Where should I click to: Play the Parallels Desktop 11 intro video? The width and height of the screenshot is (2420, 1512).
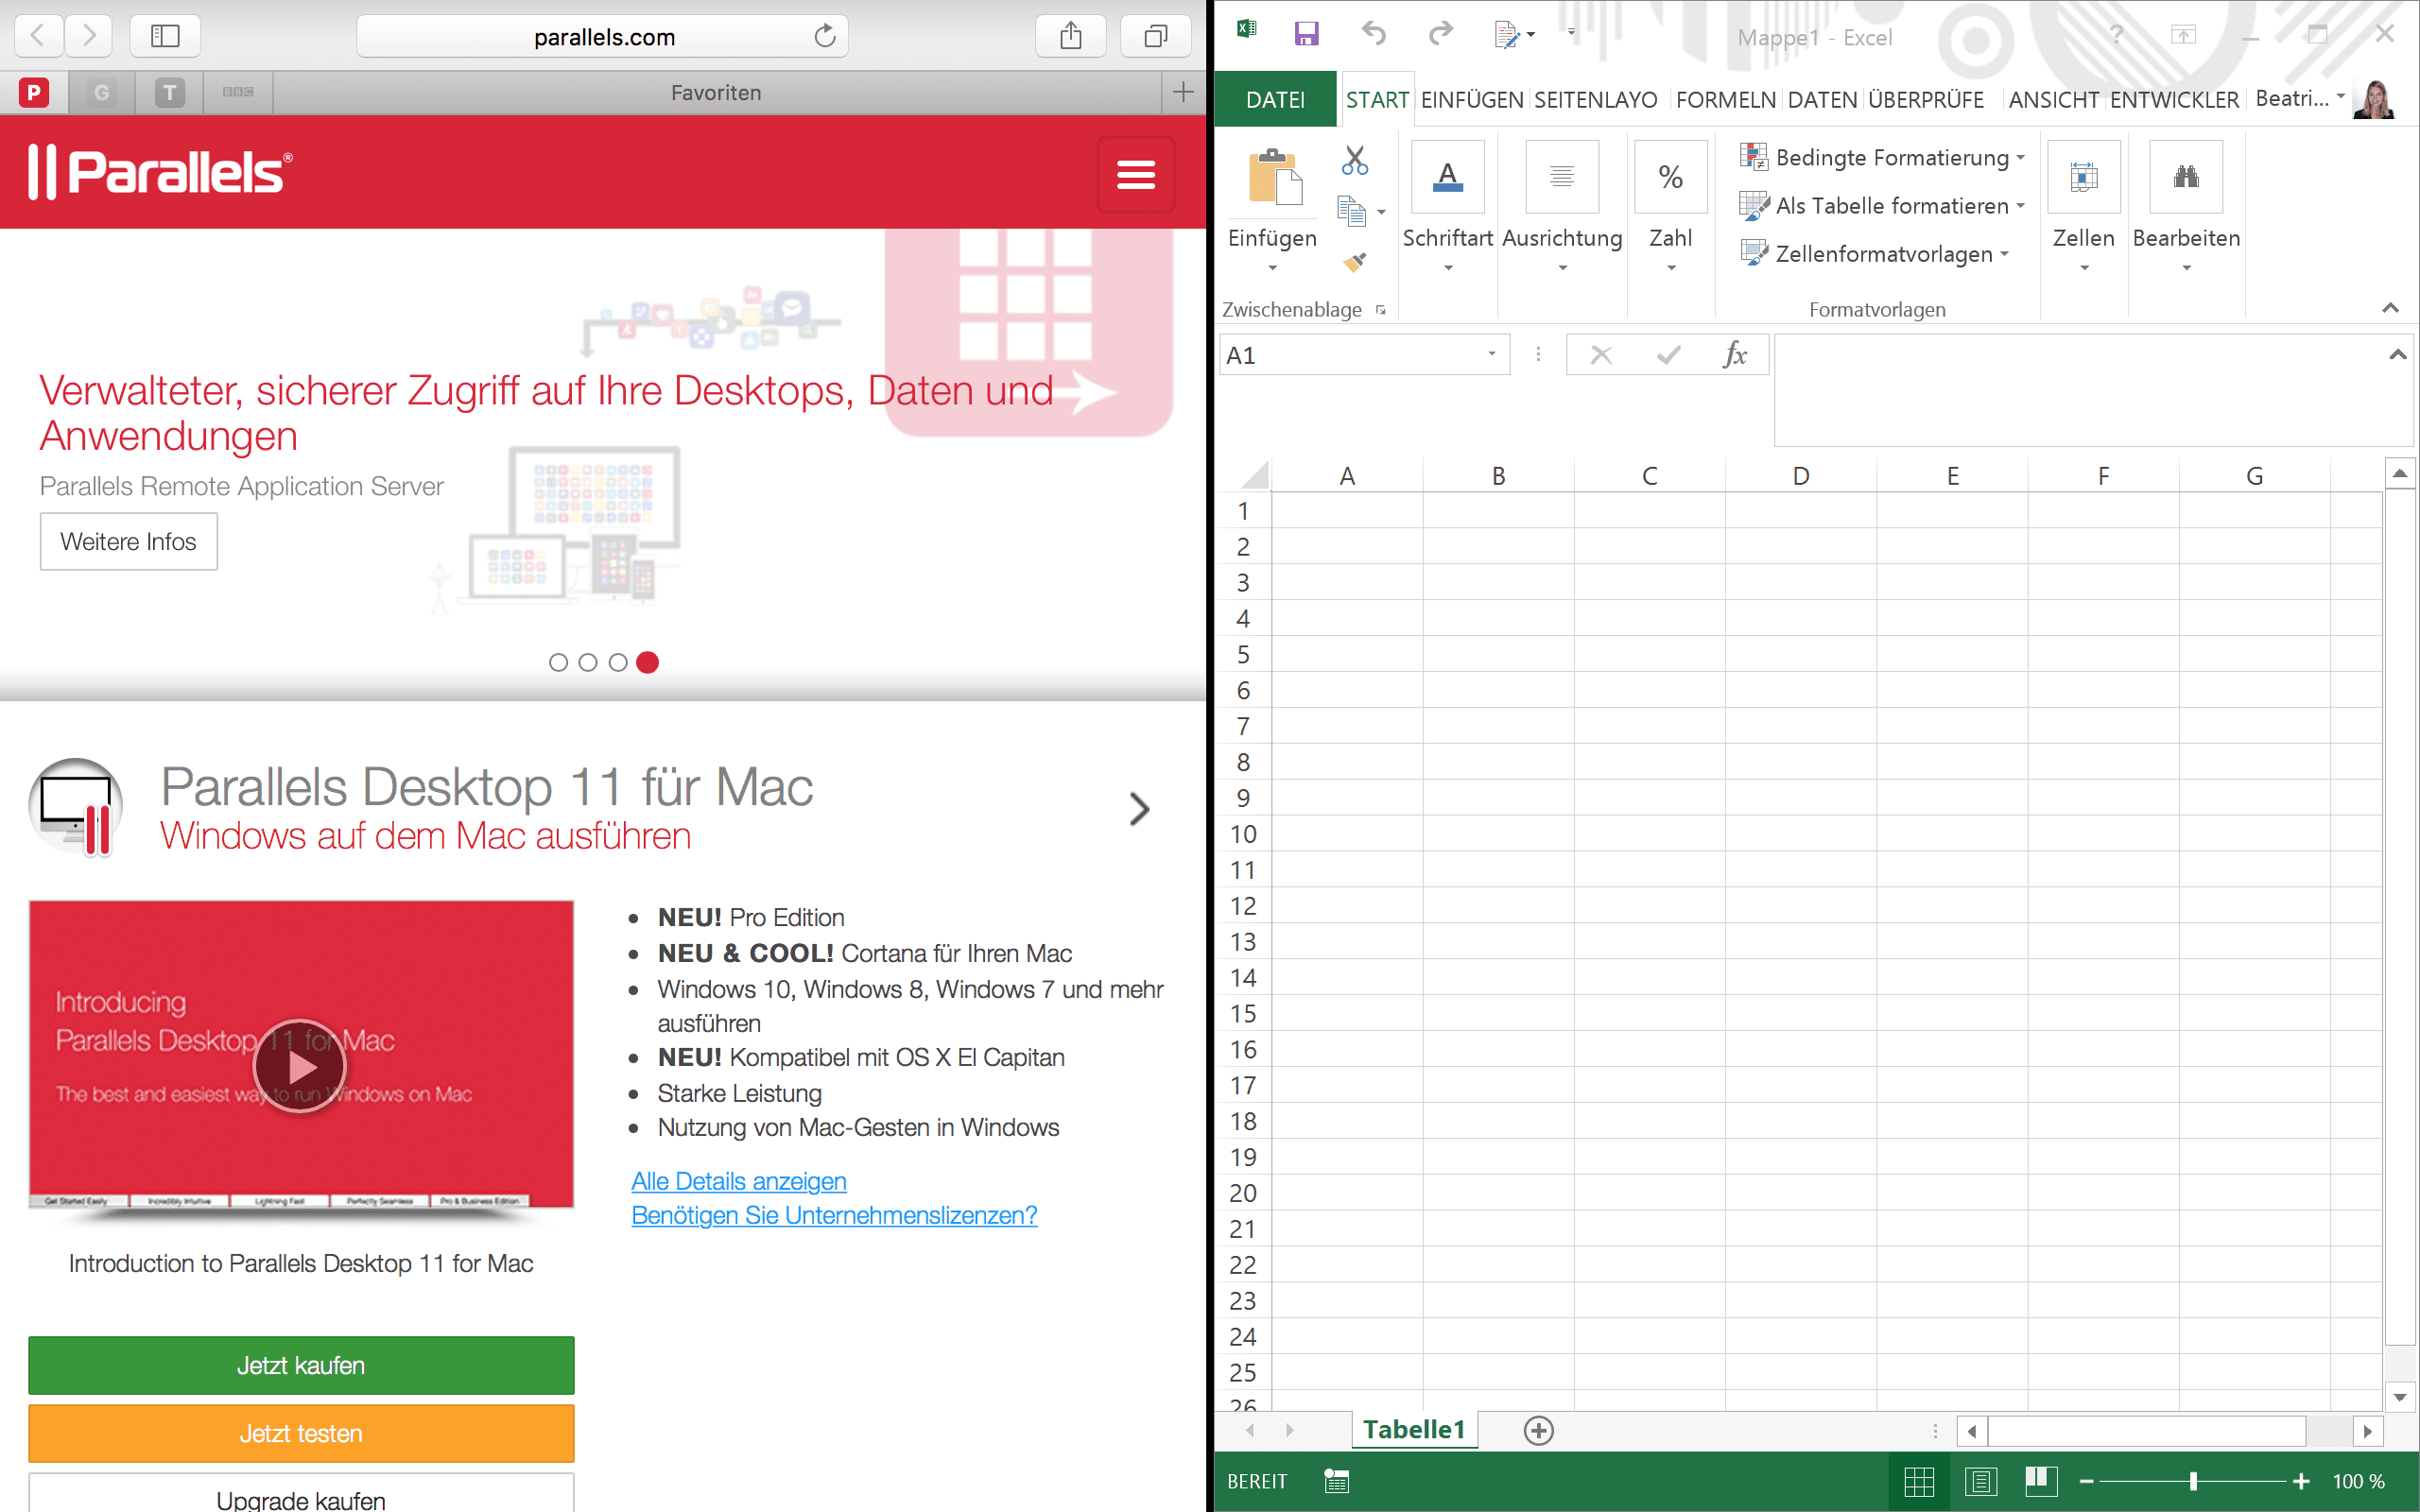(300, 1067)
